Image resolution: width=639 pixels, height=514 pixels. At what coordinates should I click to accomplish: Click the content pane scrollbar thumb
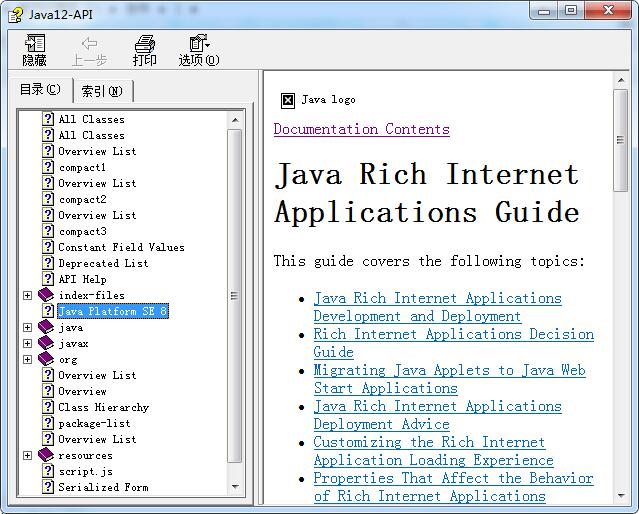pyautogui.click(x=621, y=140)
